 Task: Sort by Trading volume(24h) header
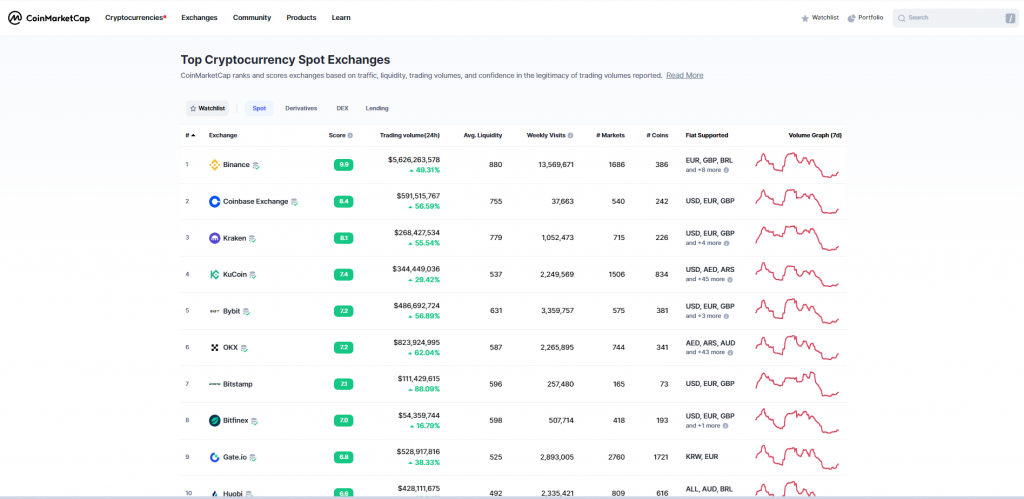(409, 135)
